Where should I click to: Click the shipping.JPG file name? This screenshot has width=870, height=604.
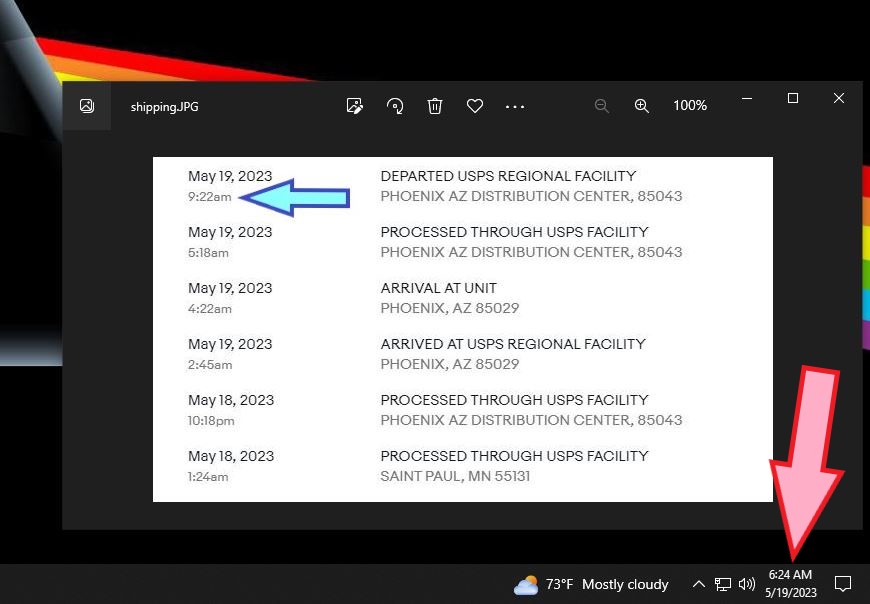pos(164,106)
